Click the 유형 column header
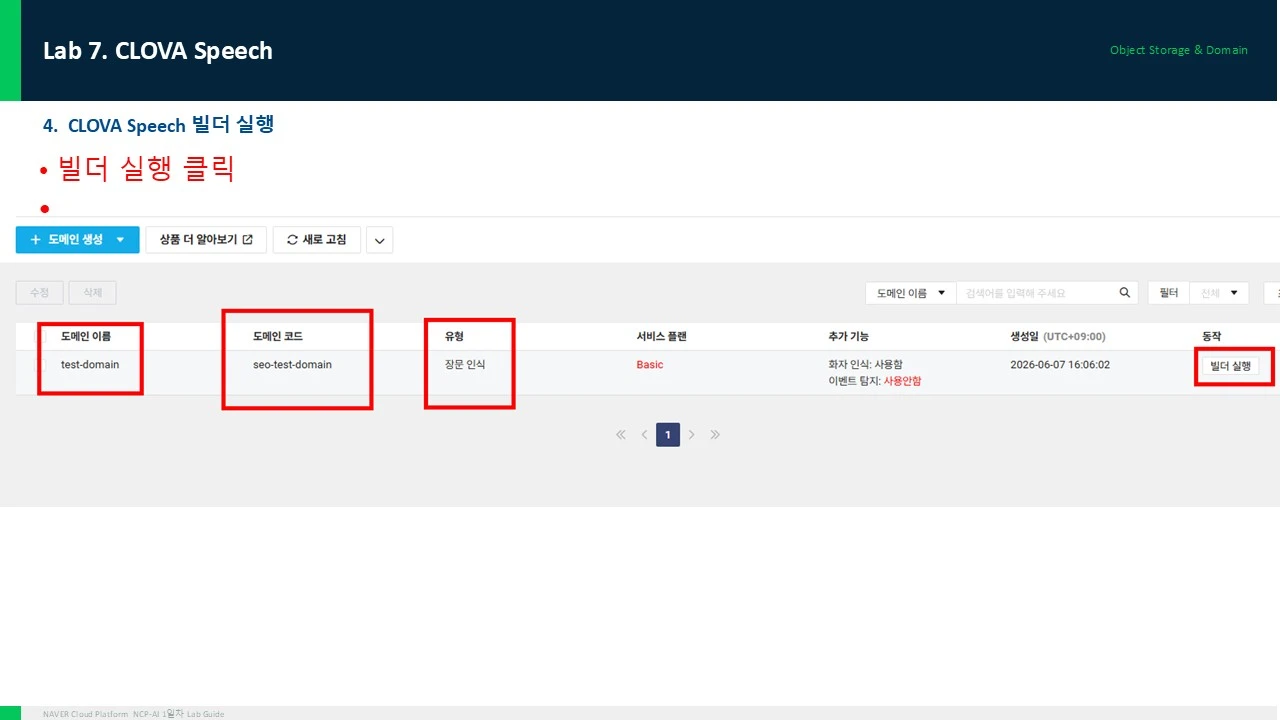The image size is (1280, 720). point(455,337)
